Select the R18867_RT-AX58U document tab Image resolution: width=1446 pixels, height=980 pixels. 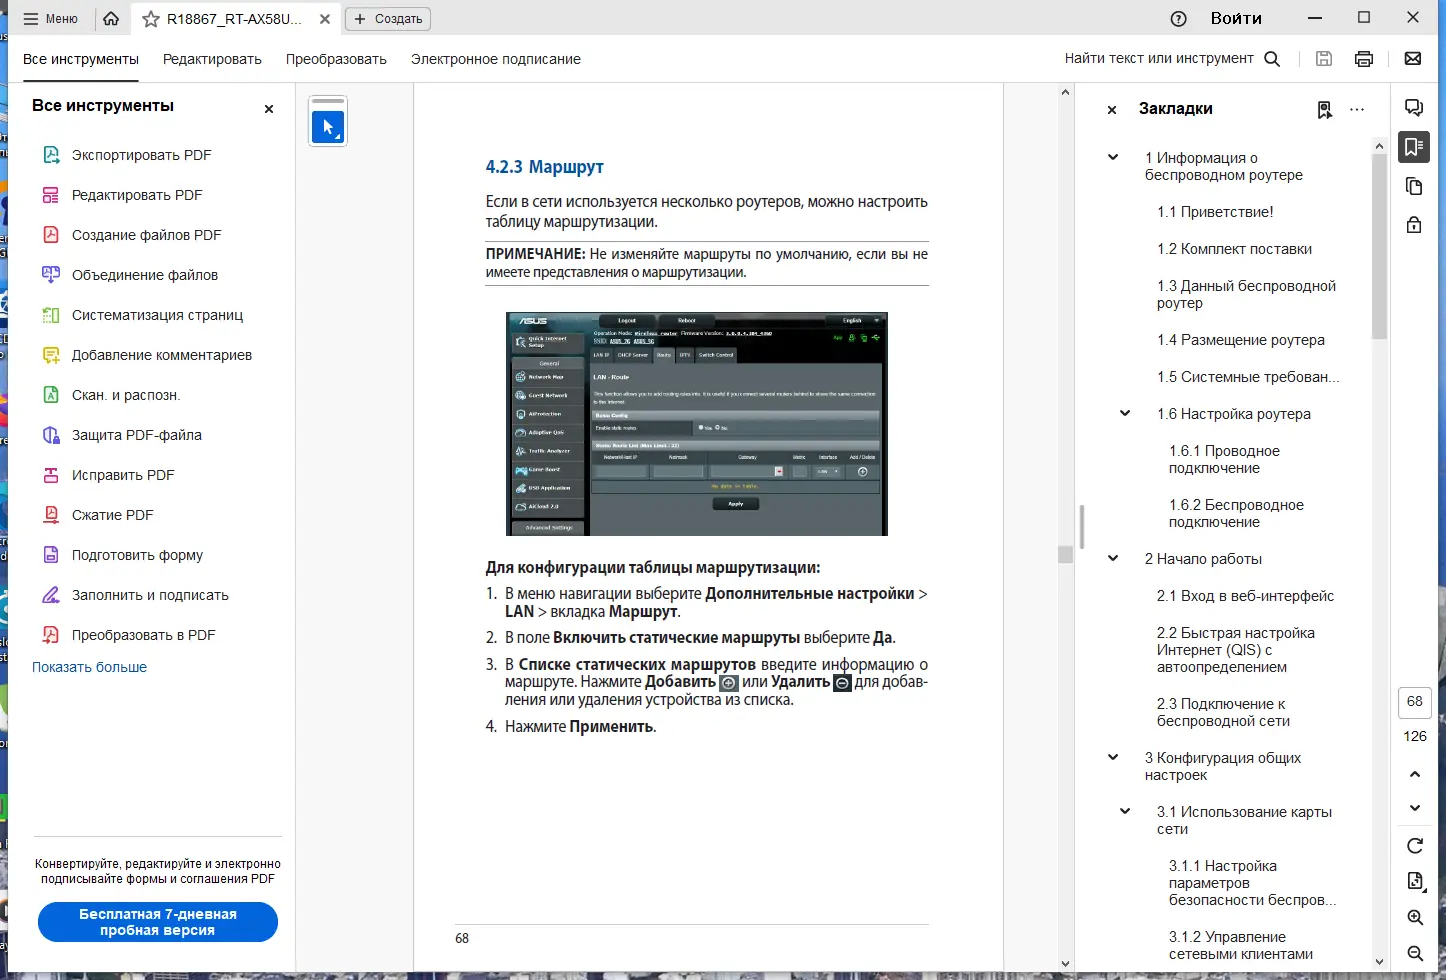click(234, 19)
